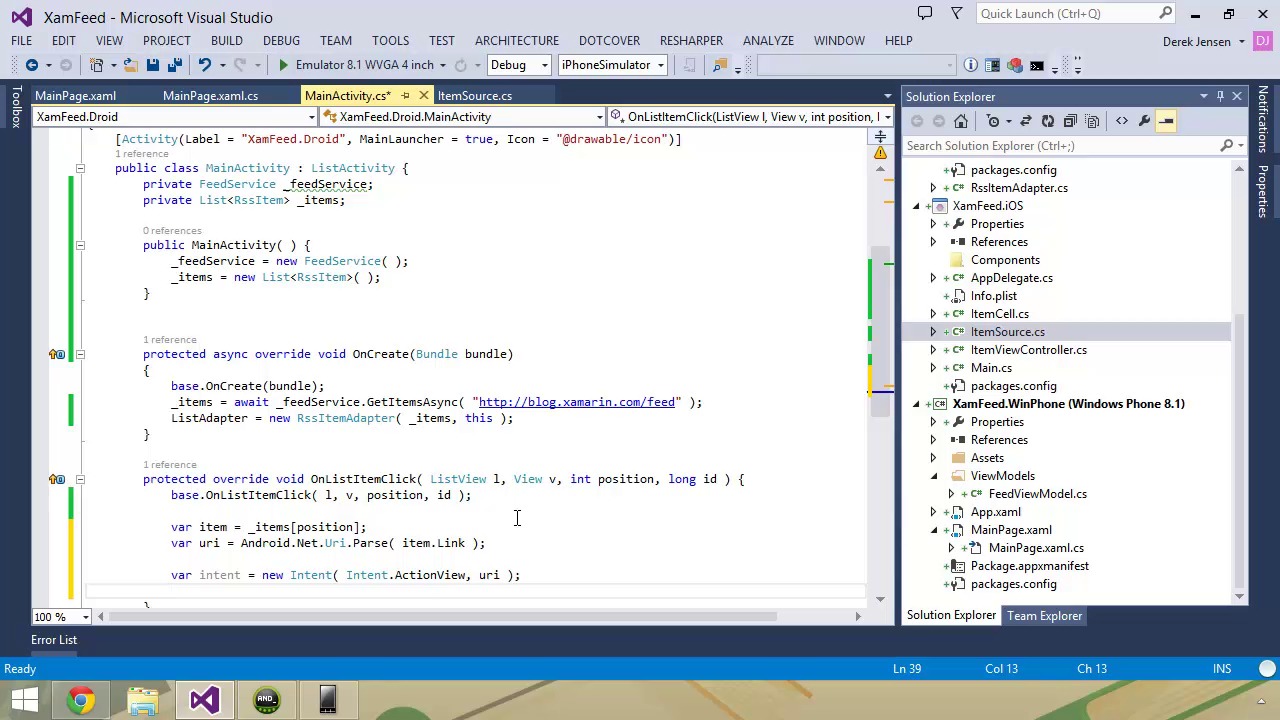Click the View Code angle-brackets icon
This screenshot has height=720, width=1280.
pyautogui.click(x=1121, y=121)
